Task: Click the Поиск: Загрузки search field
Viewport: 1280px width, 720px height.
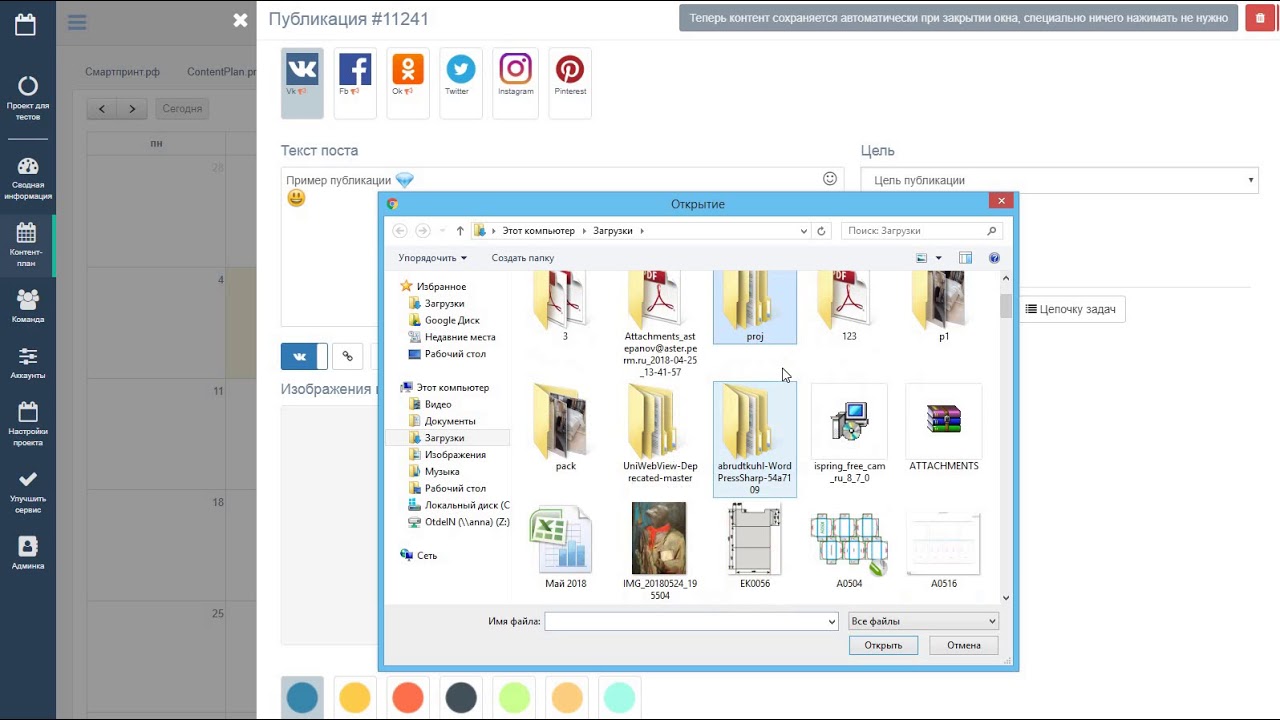Action: tap(921, 231)
